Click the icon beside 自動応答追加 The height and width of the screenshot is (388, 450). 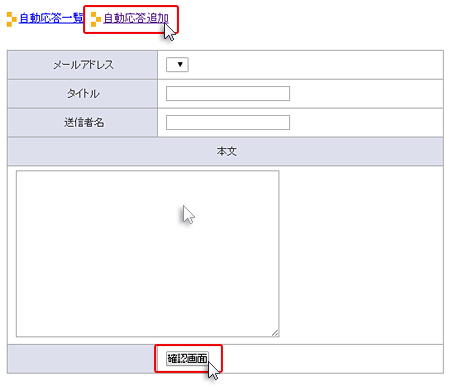click(96, 19)
